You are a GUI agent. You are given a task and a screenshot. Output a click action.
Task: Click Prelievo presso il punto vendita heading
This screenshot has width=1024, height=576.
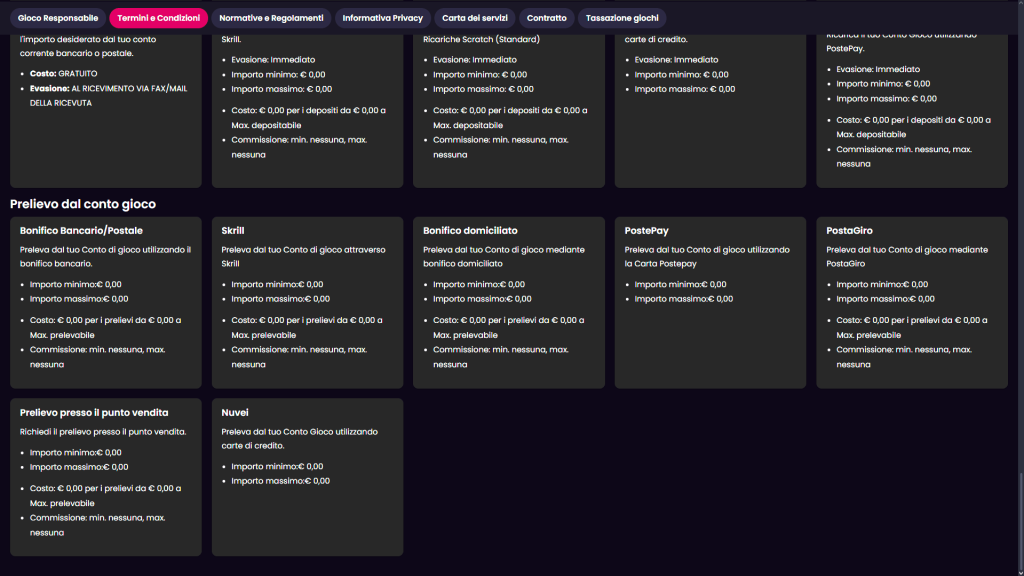(94, 413)
